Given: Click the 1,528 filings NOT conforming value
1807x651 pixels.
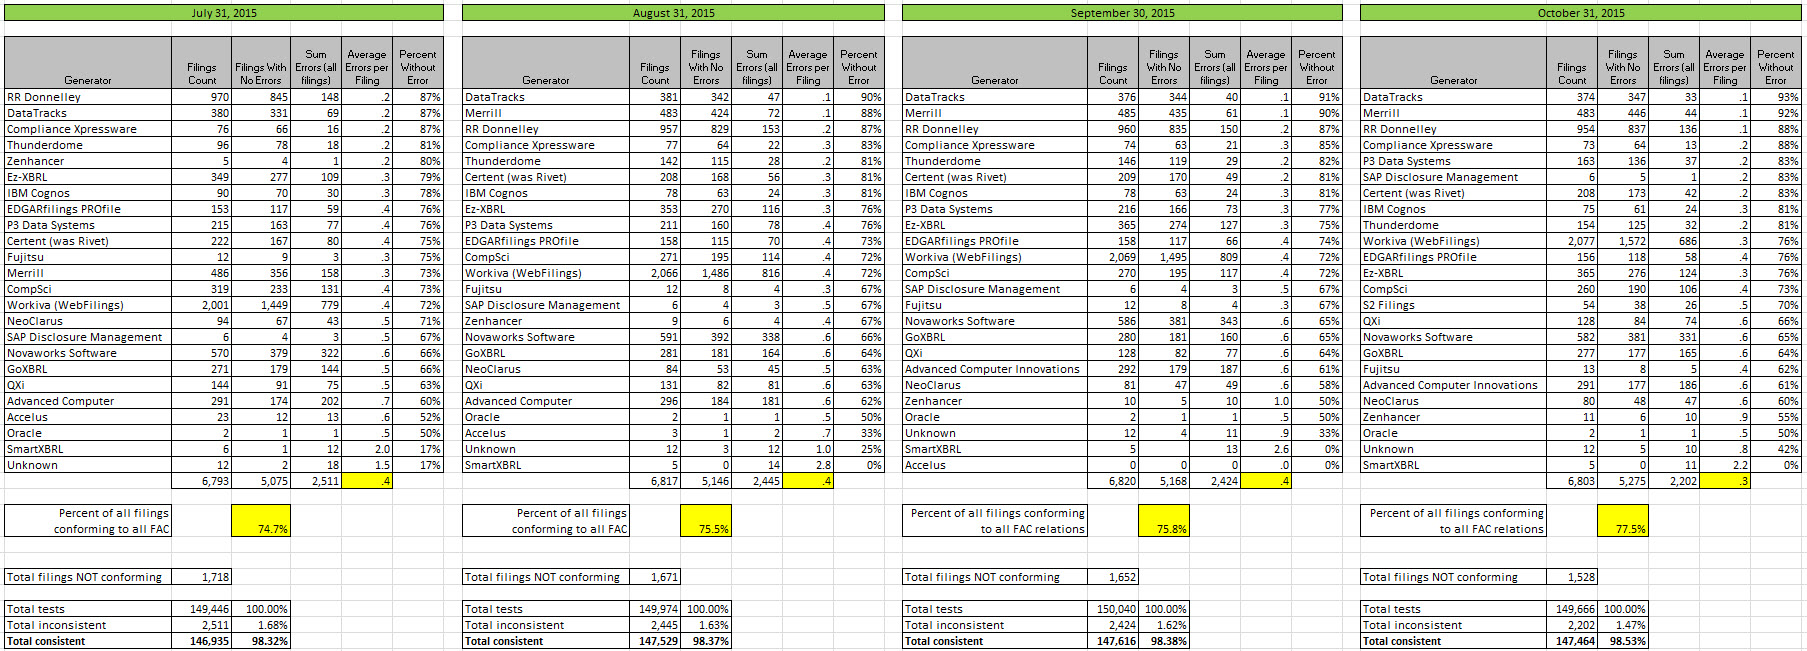Looking at the screenshot, I should (1572, 577).
